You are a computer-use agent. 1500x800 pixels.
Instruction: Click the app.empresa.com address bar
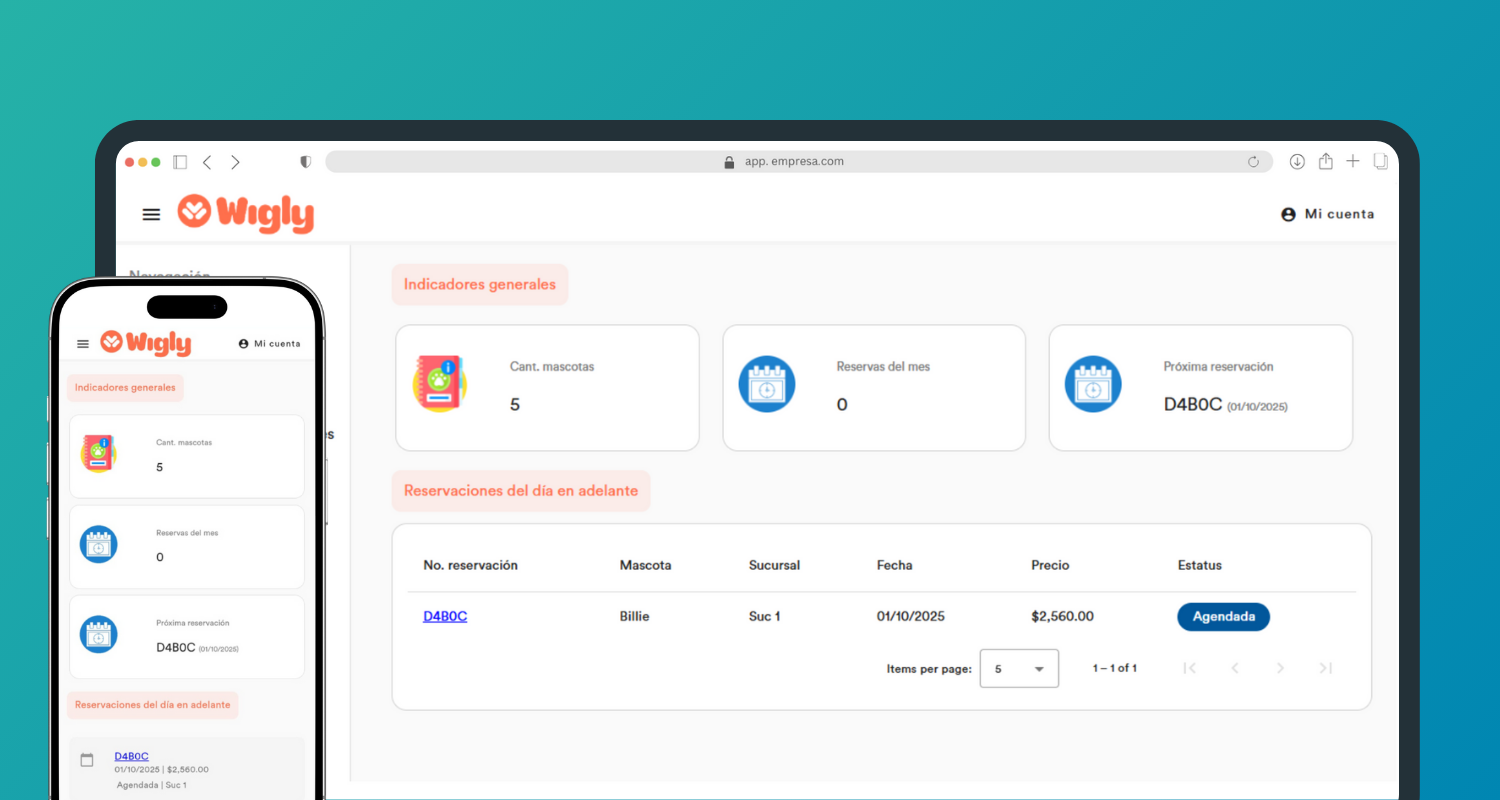pos(795,162)
